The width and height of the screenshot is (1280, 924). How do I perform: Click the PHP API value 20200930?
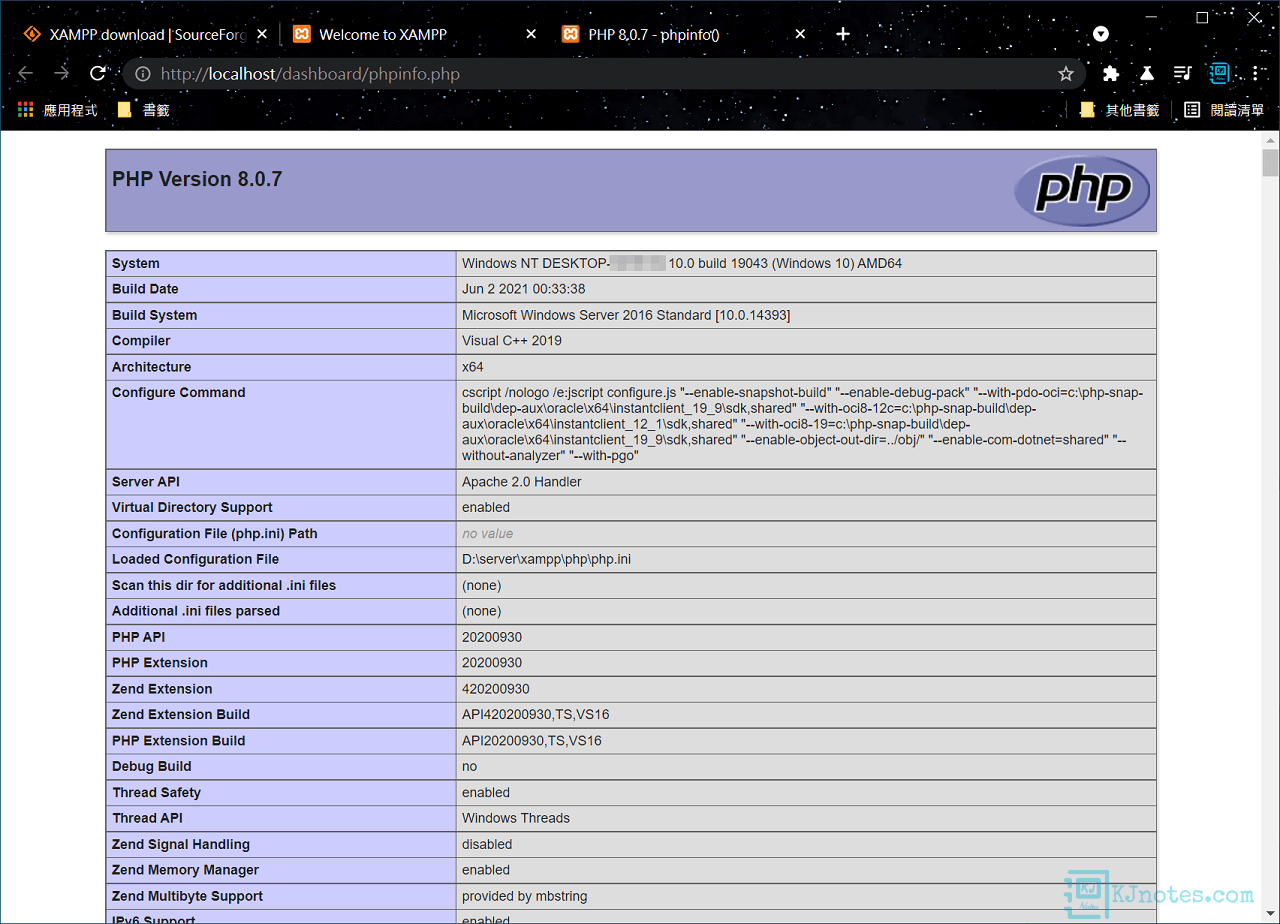point(492,637)
